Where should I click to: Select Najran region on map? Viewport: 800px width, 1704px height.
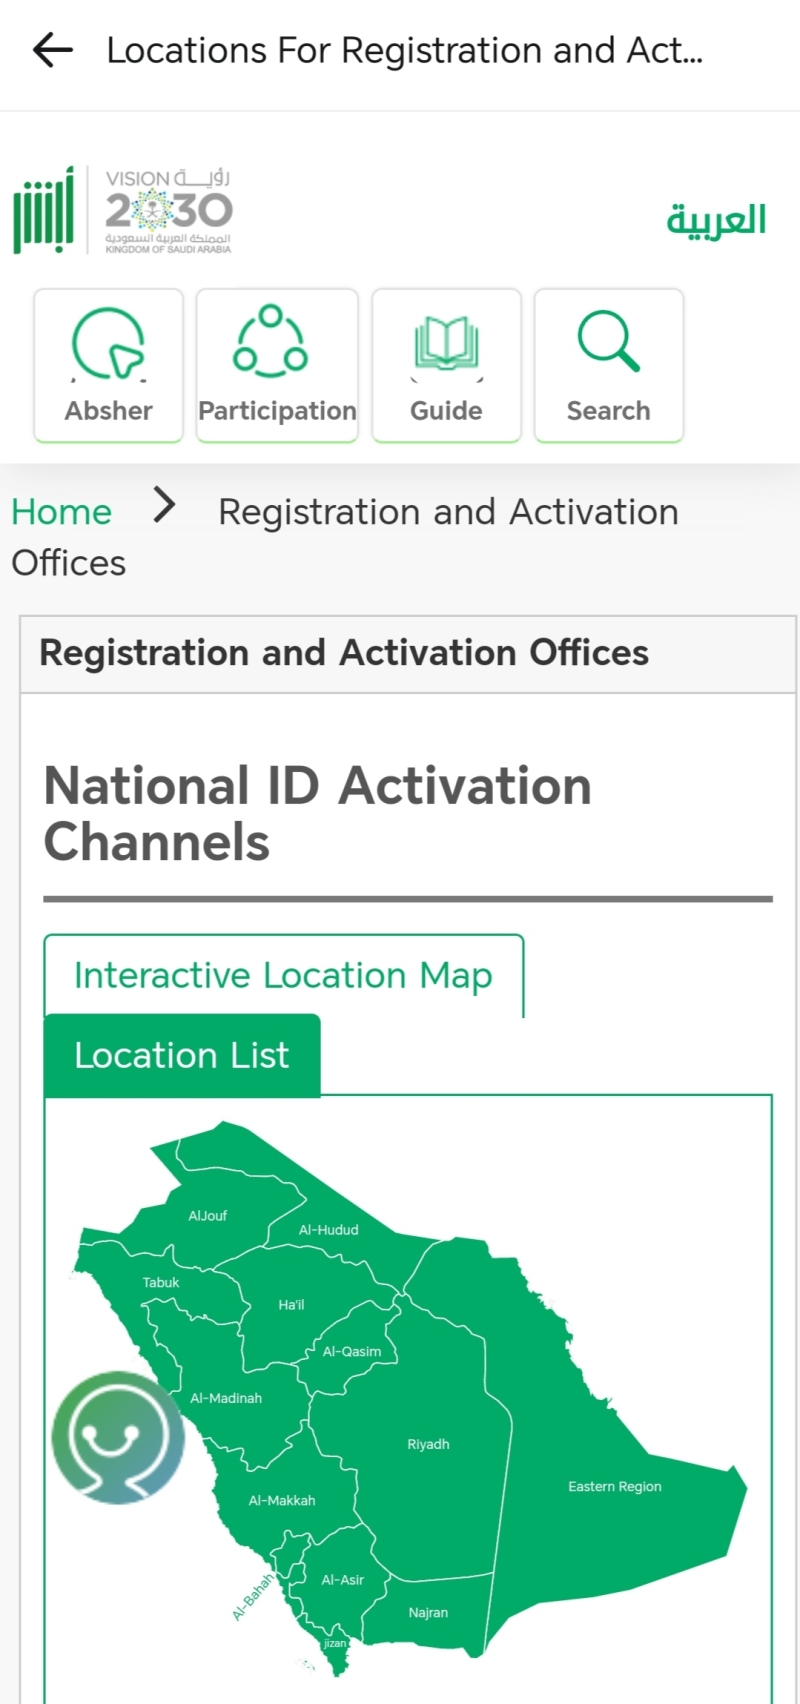click(x=428, y=1612)
